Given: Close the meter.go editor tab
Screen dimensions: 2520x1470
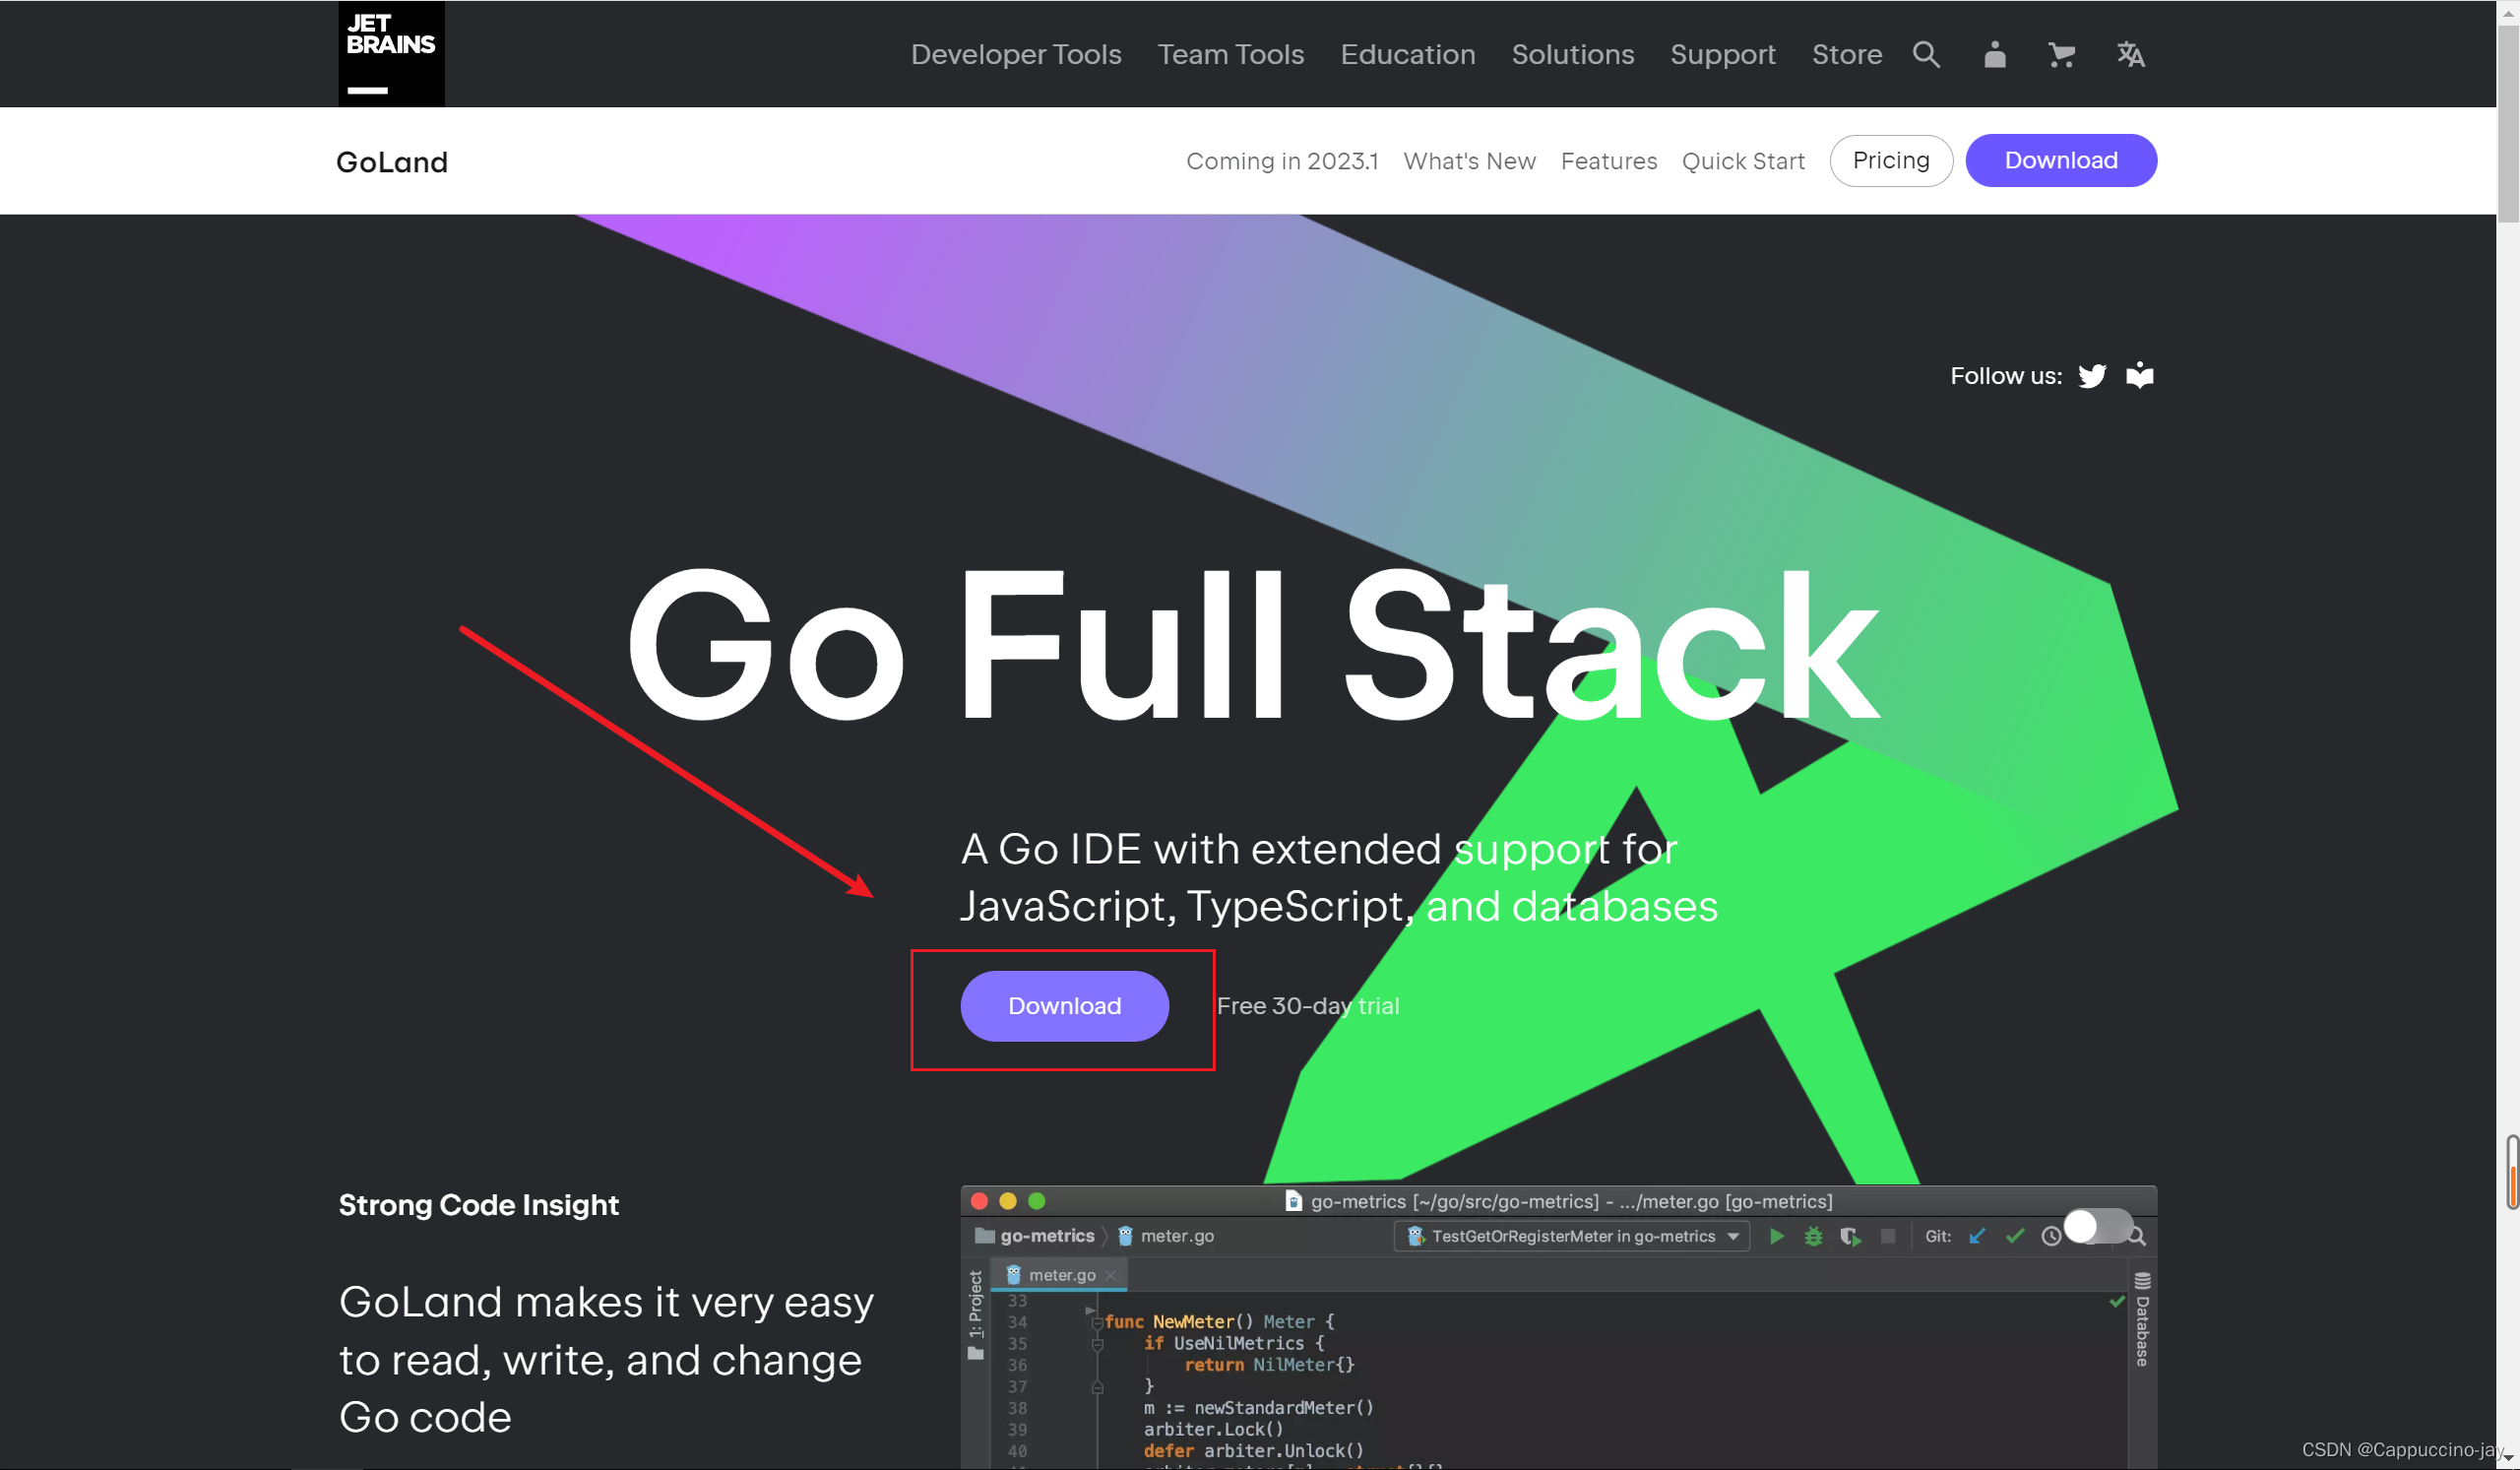Looking at the screenshot, I should tap(1110, 1276).
